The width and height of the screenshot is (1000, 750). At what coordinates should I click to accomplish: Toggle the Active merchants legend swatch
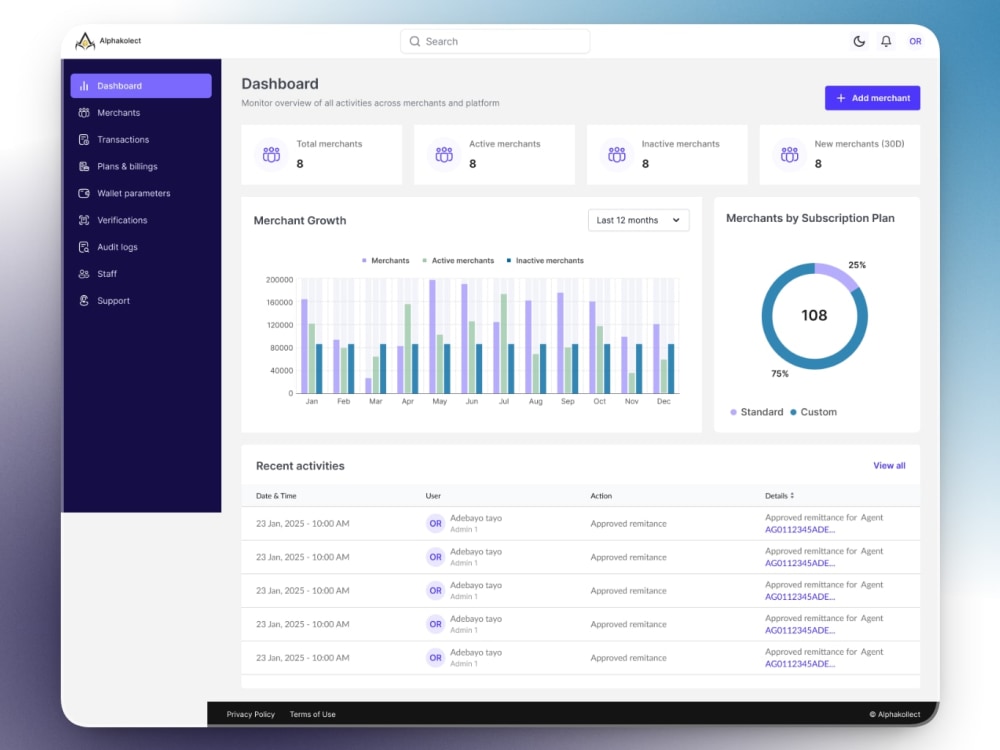tap(424, 260)
